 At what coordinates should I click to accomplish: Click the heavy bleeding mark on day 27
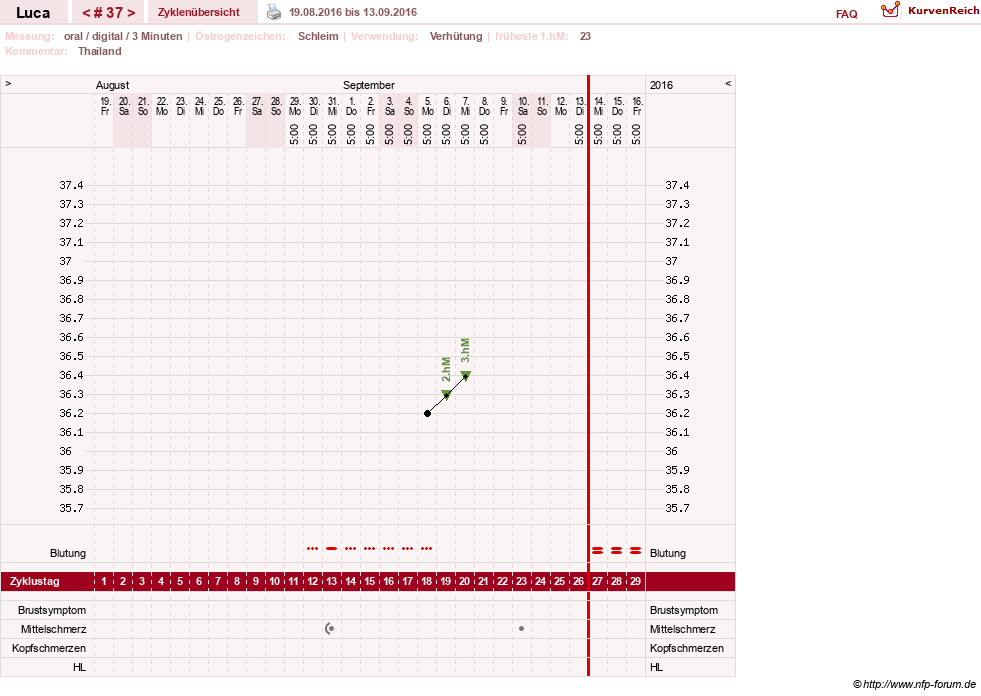pyautogui.click(x=597, y=550)
